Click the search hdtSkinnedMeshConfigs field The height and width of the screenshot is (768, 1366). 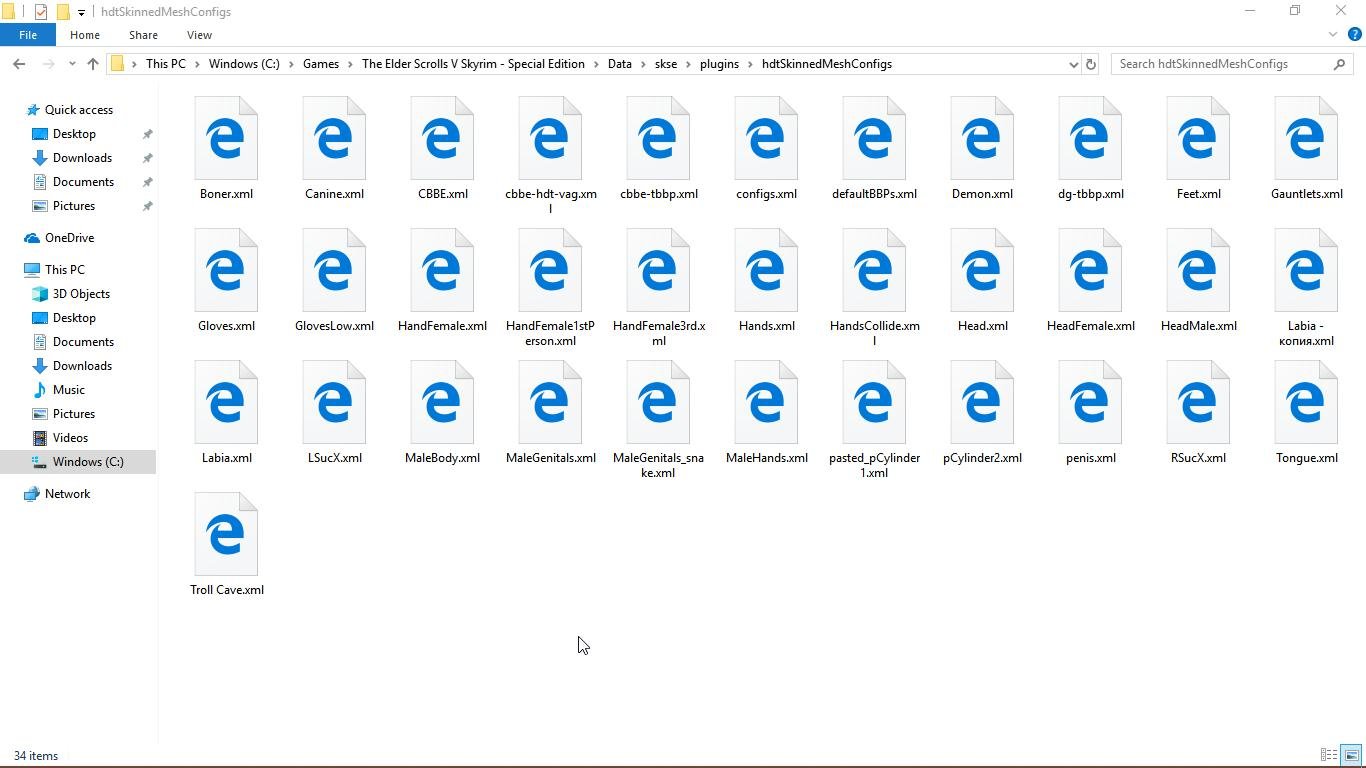(x=1232, y=64)
